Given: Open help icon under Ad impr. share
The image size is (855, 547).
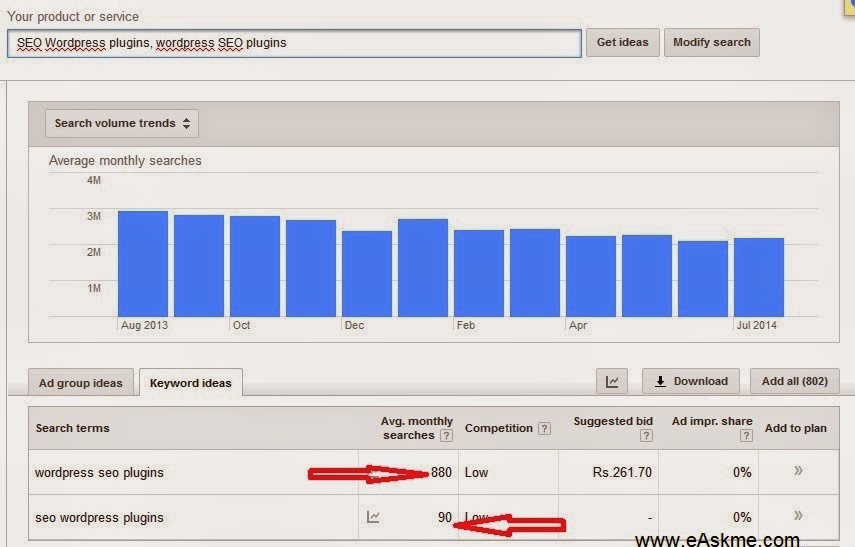Looking at the screenshot, I should pyautogui.click(x=746, y=435).
